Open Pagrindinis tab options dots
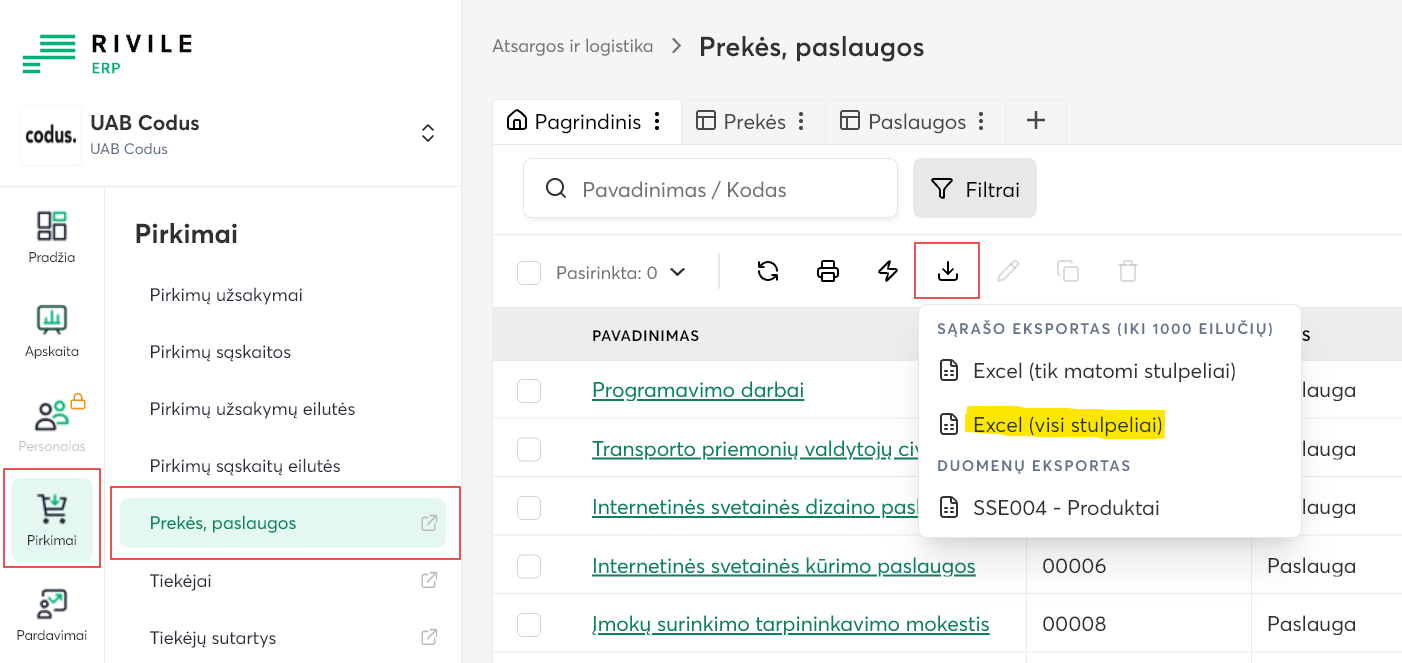This screenshot has height=663, width=1402. point(657,121)
